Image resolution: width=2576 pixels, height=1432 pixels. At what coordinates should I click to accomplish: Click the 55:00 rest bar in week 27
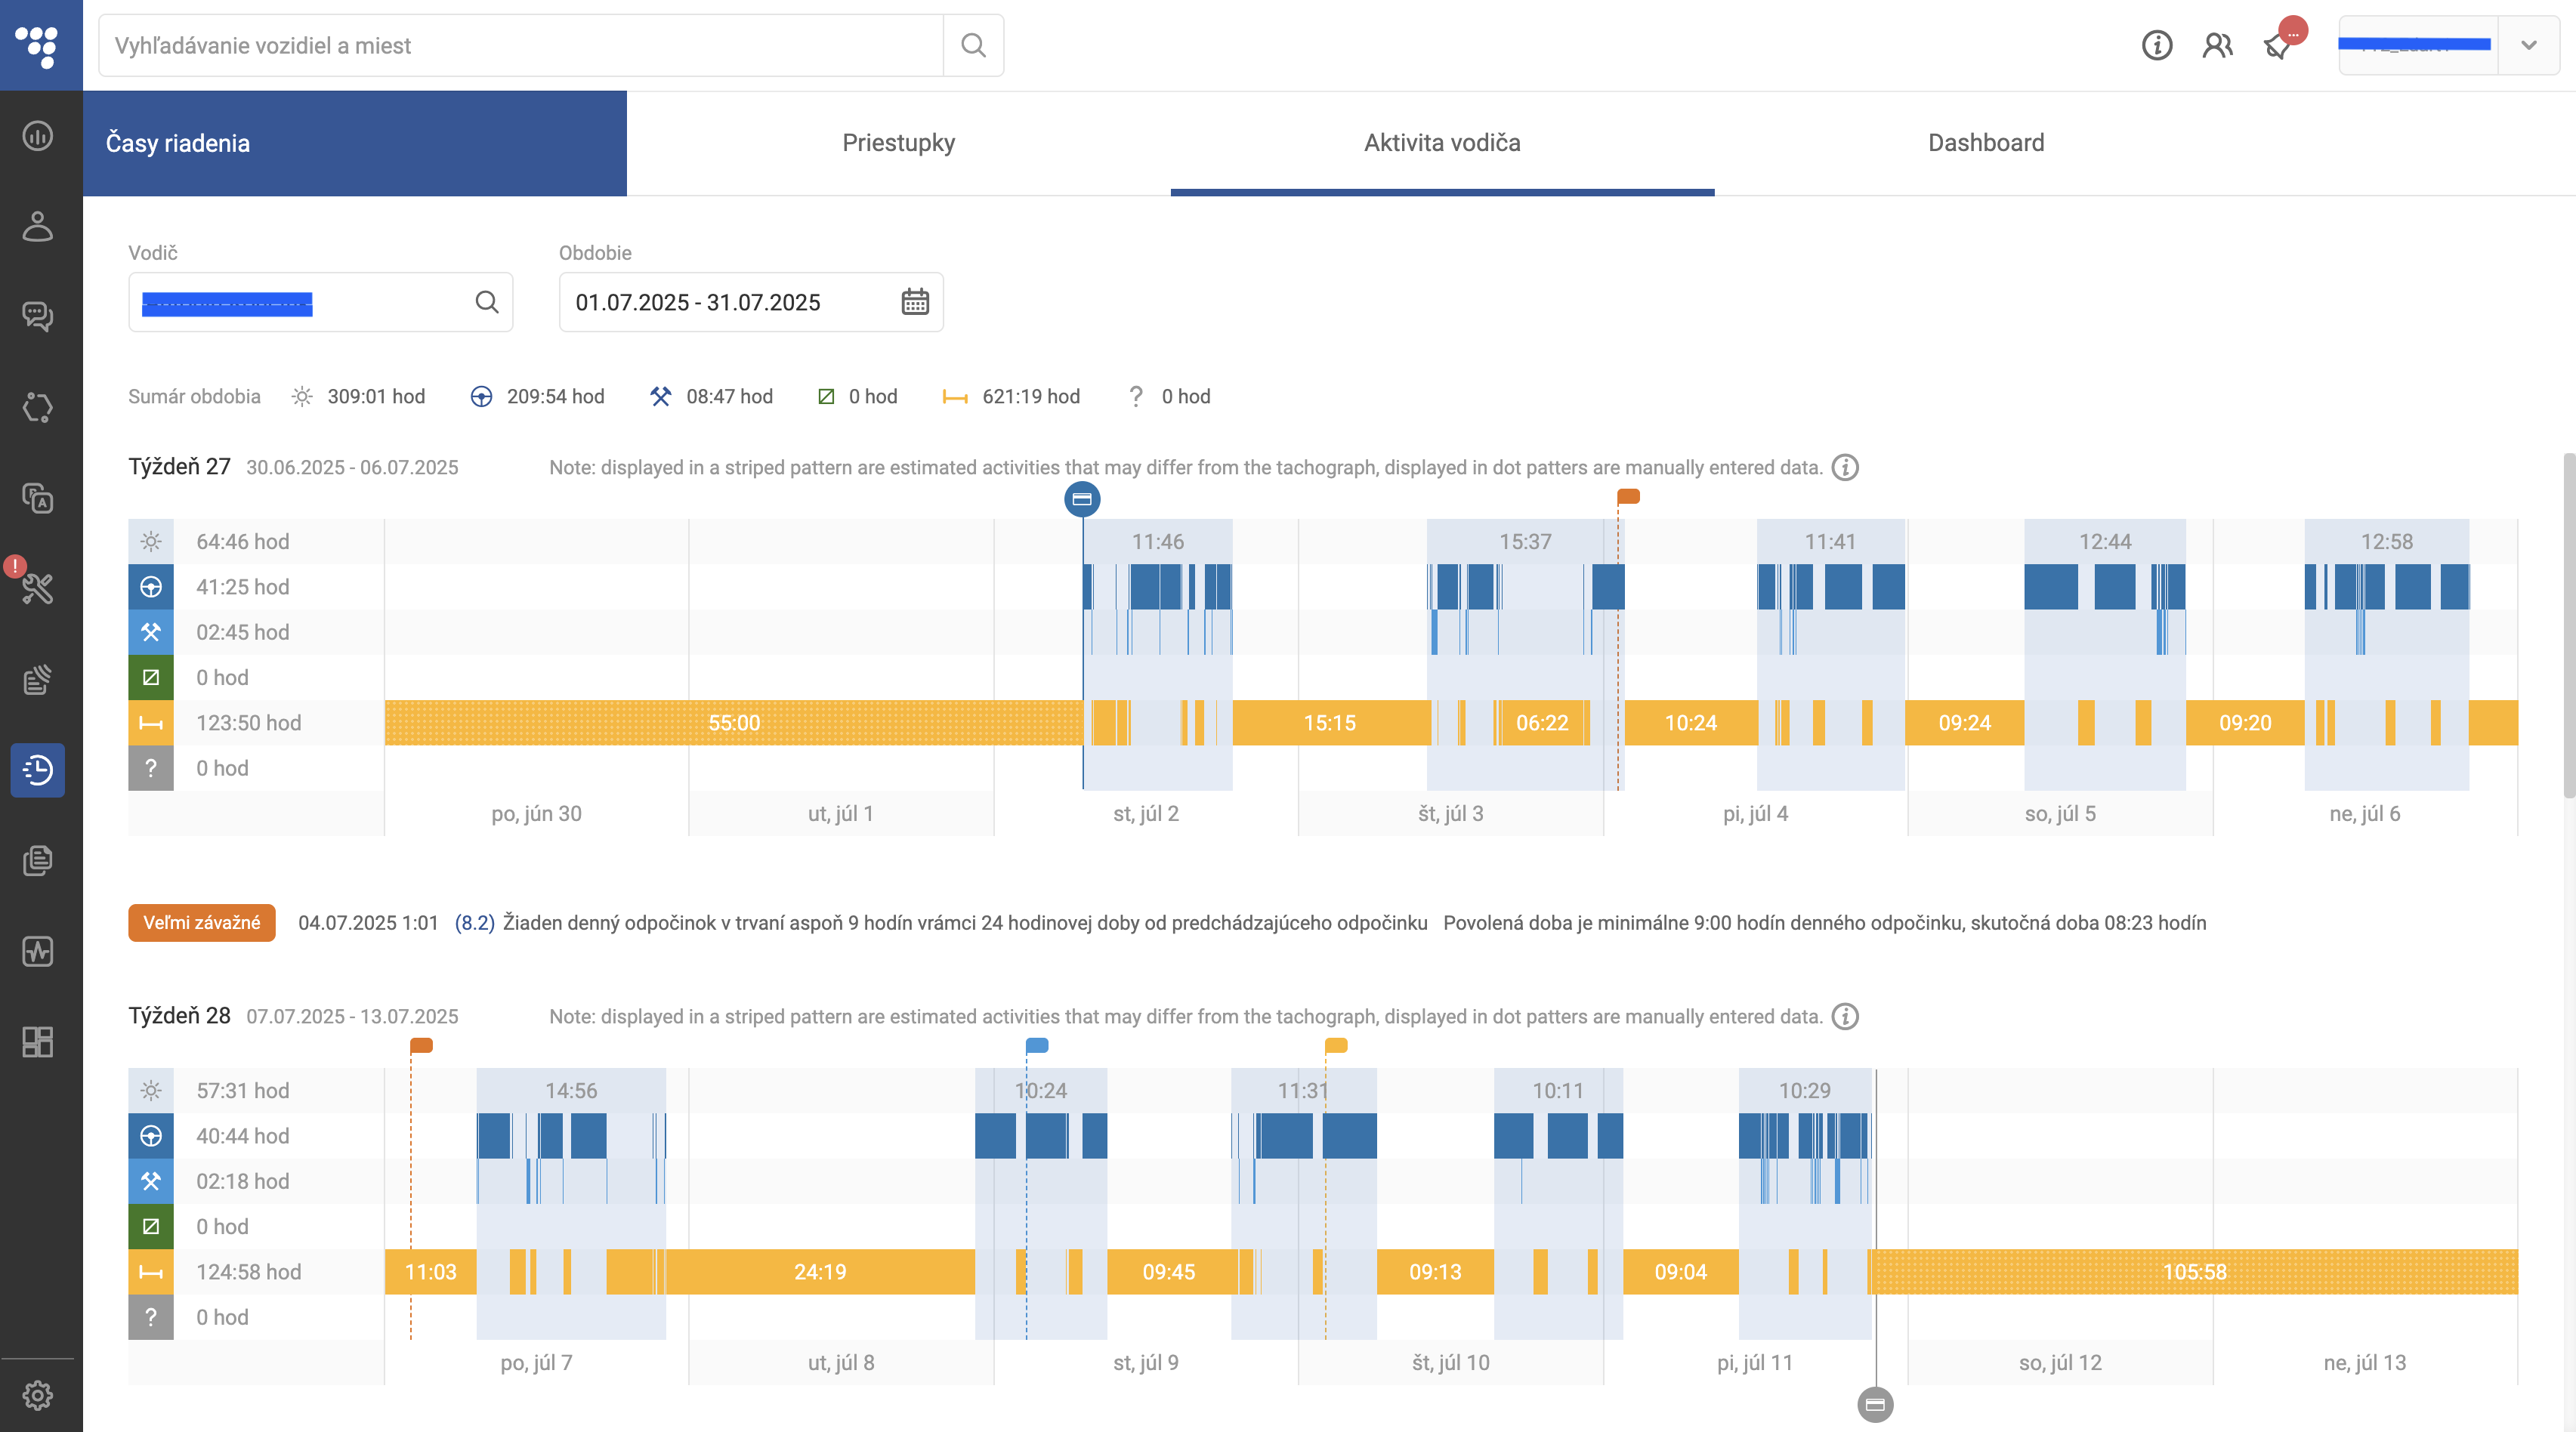[x=734, y=723]
